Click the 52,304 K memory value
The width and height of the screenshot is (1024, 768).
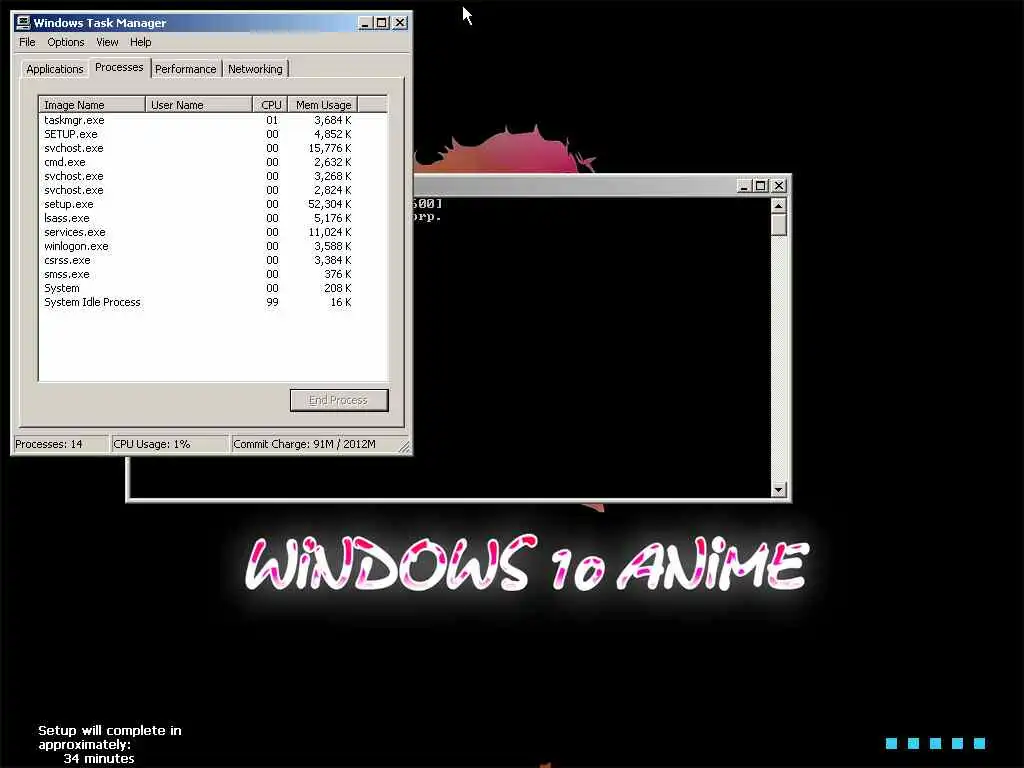[x=330, y=204]
